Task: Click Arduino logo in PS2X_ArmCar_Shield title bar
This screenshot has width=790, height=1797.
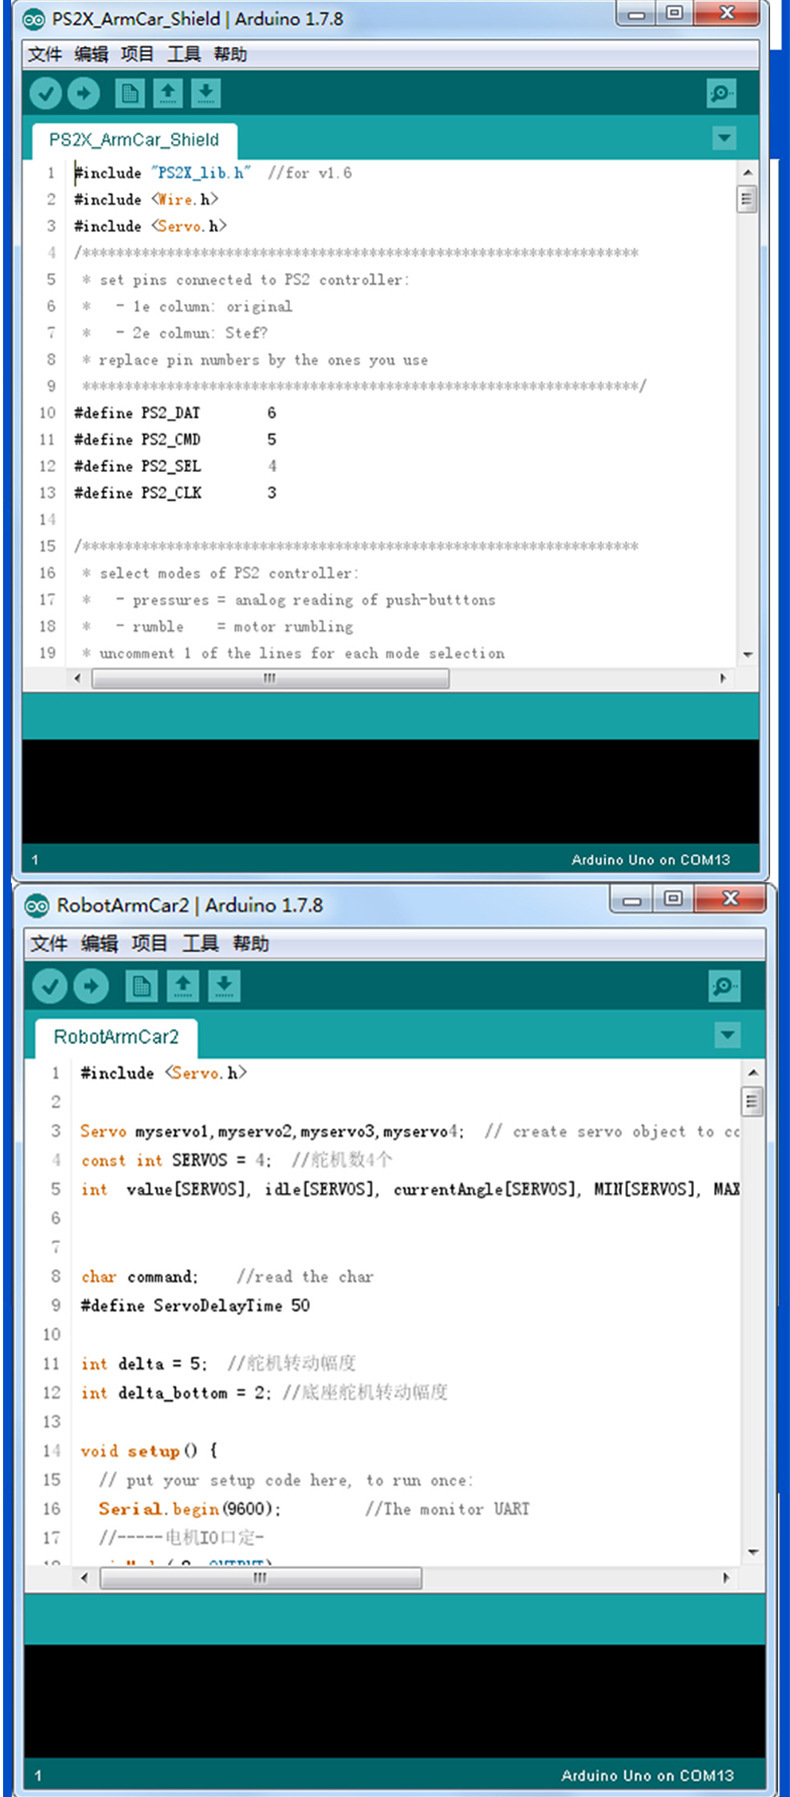Action: (x=35, y=19)
